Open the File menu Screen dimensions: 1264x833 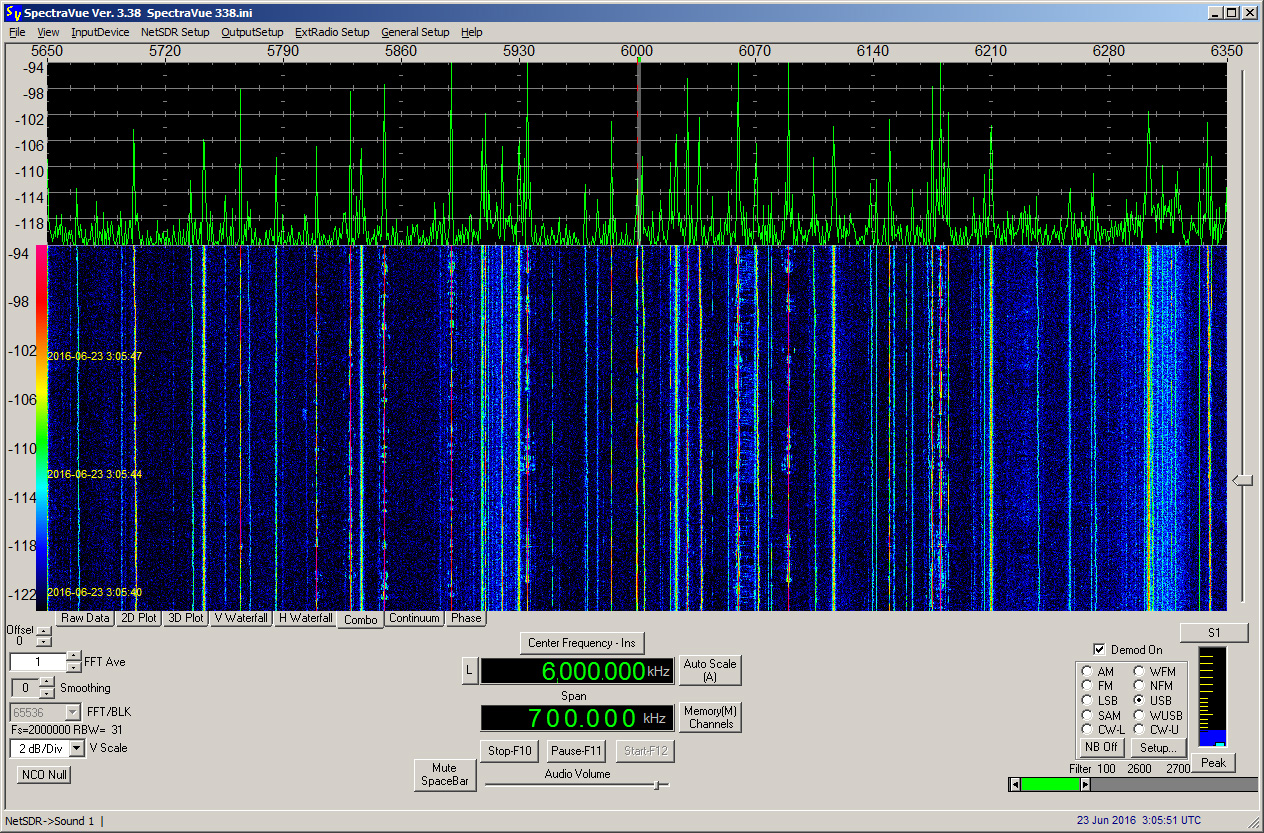point(17,32)
